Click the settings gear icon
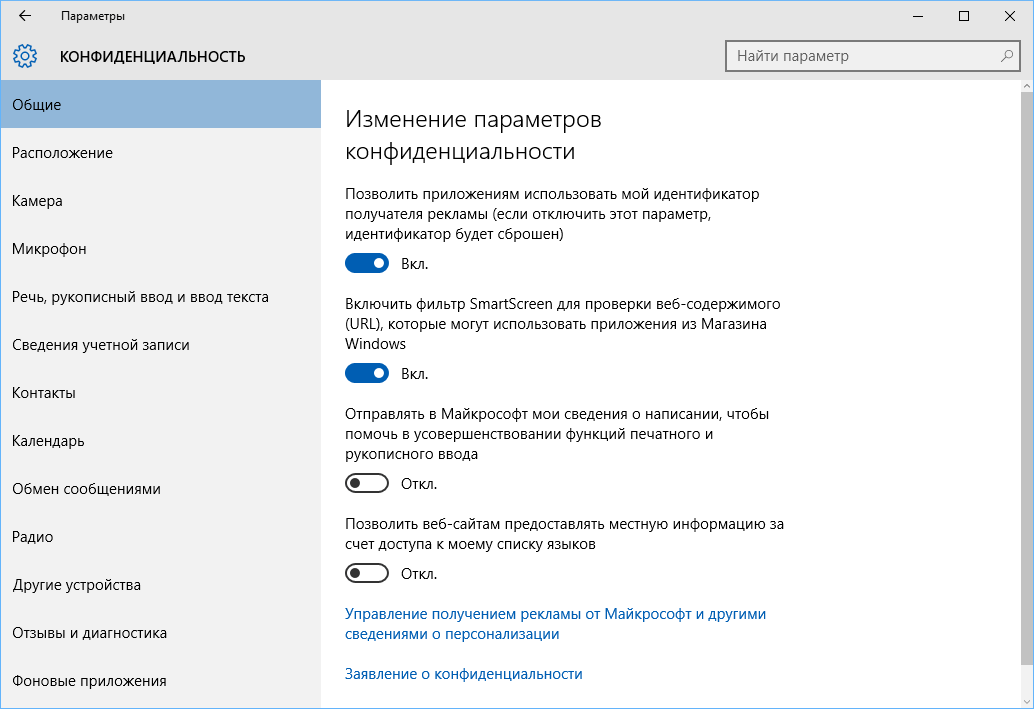Image resolution: width=1034 pixels, height=709 pixels. 25,56
